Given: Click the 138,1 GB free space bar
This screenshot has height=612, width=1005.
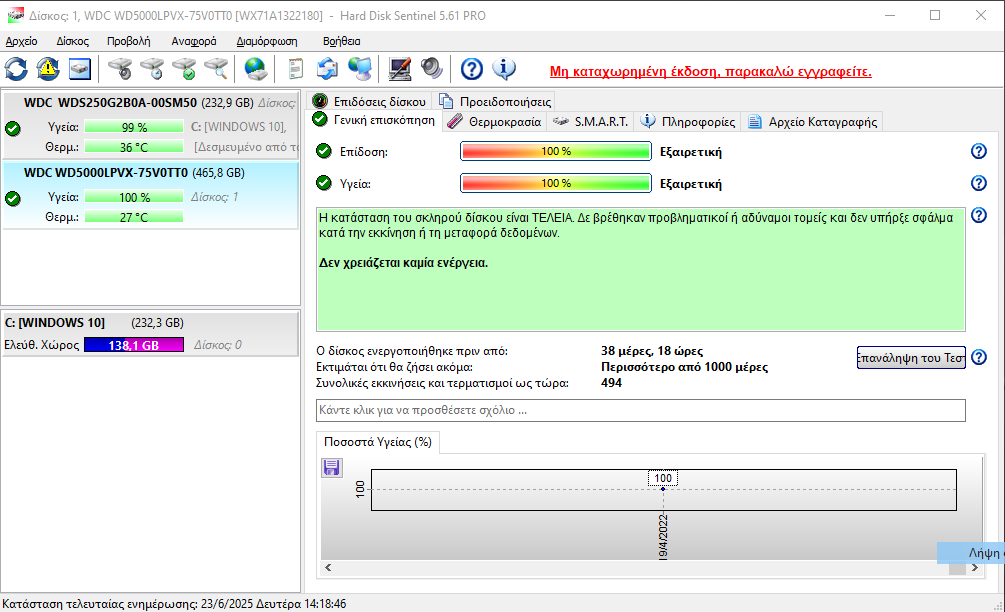Looking at the screenshot, I should click(x=134, y=345).
